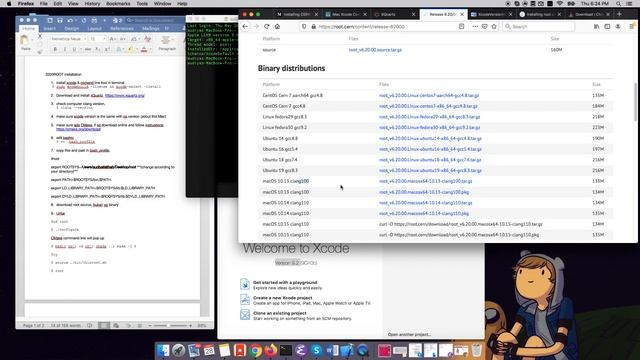Open the Word font size dropdown
Viewport: 640px width, 360px height.
tap(103, 39)
